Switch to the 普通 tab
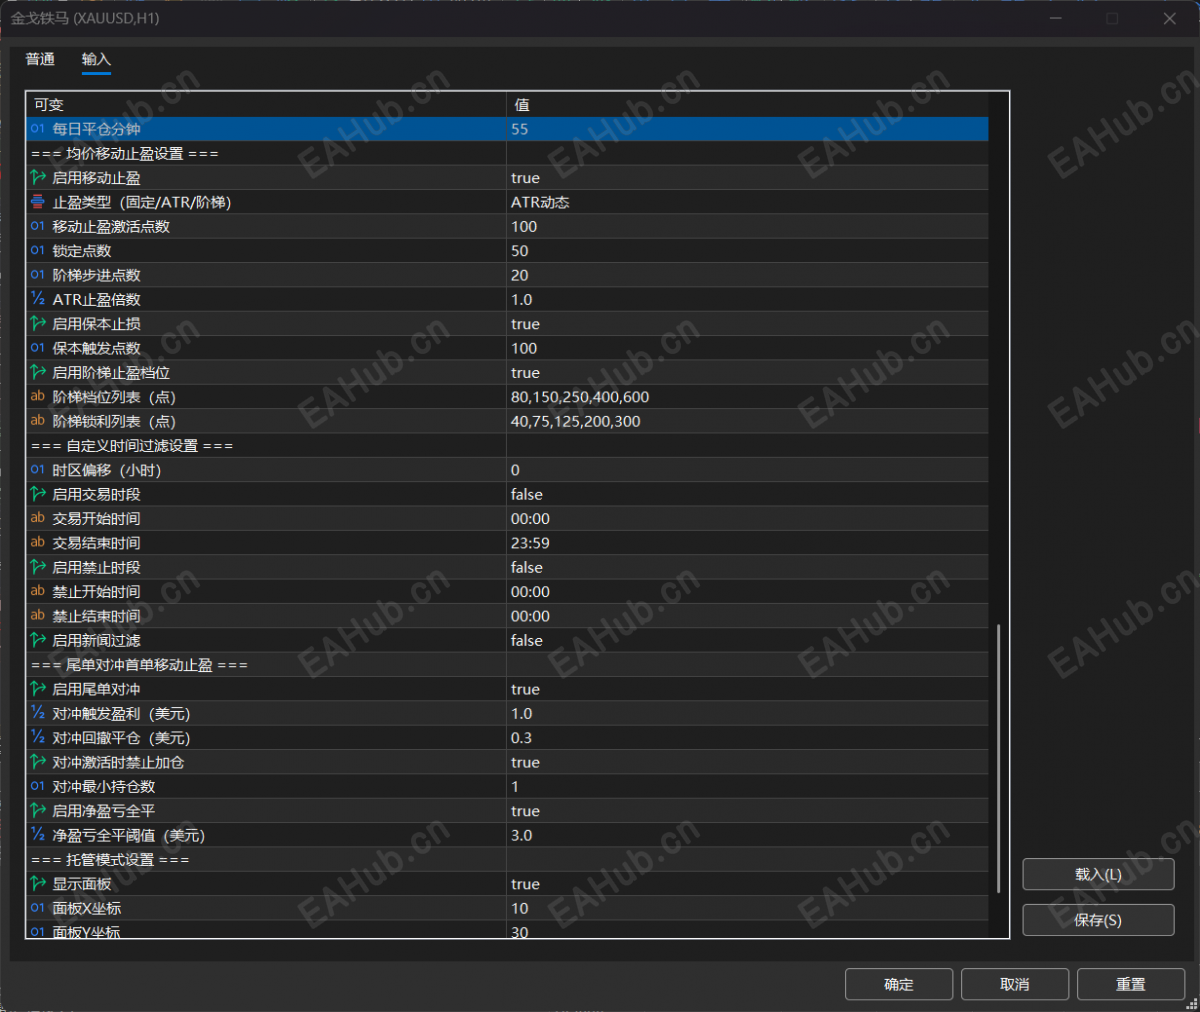The image size is (1200, 1012). pyautogui.click(x=40, y=60)
